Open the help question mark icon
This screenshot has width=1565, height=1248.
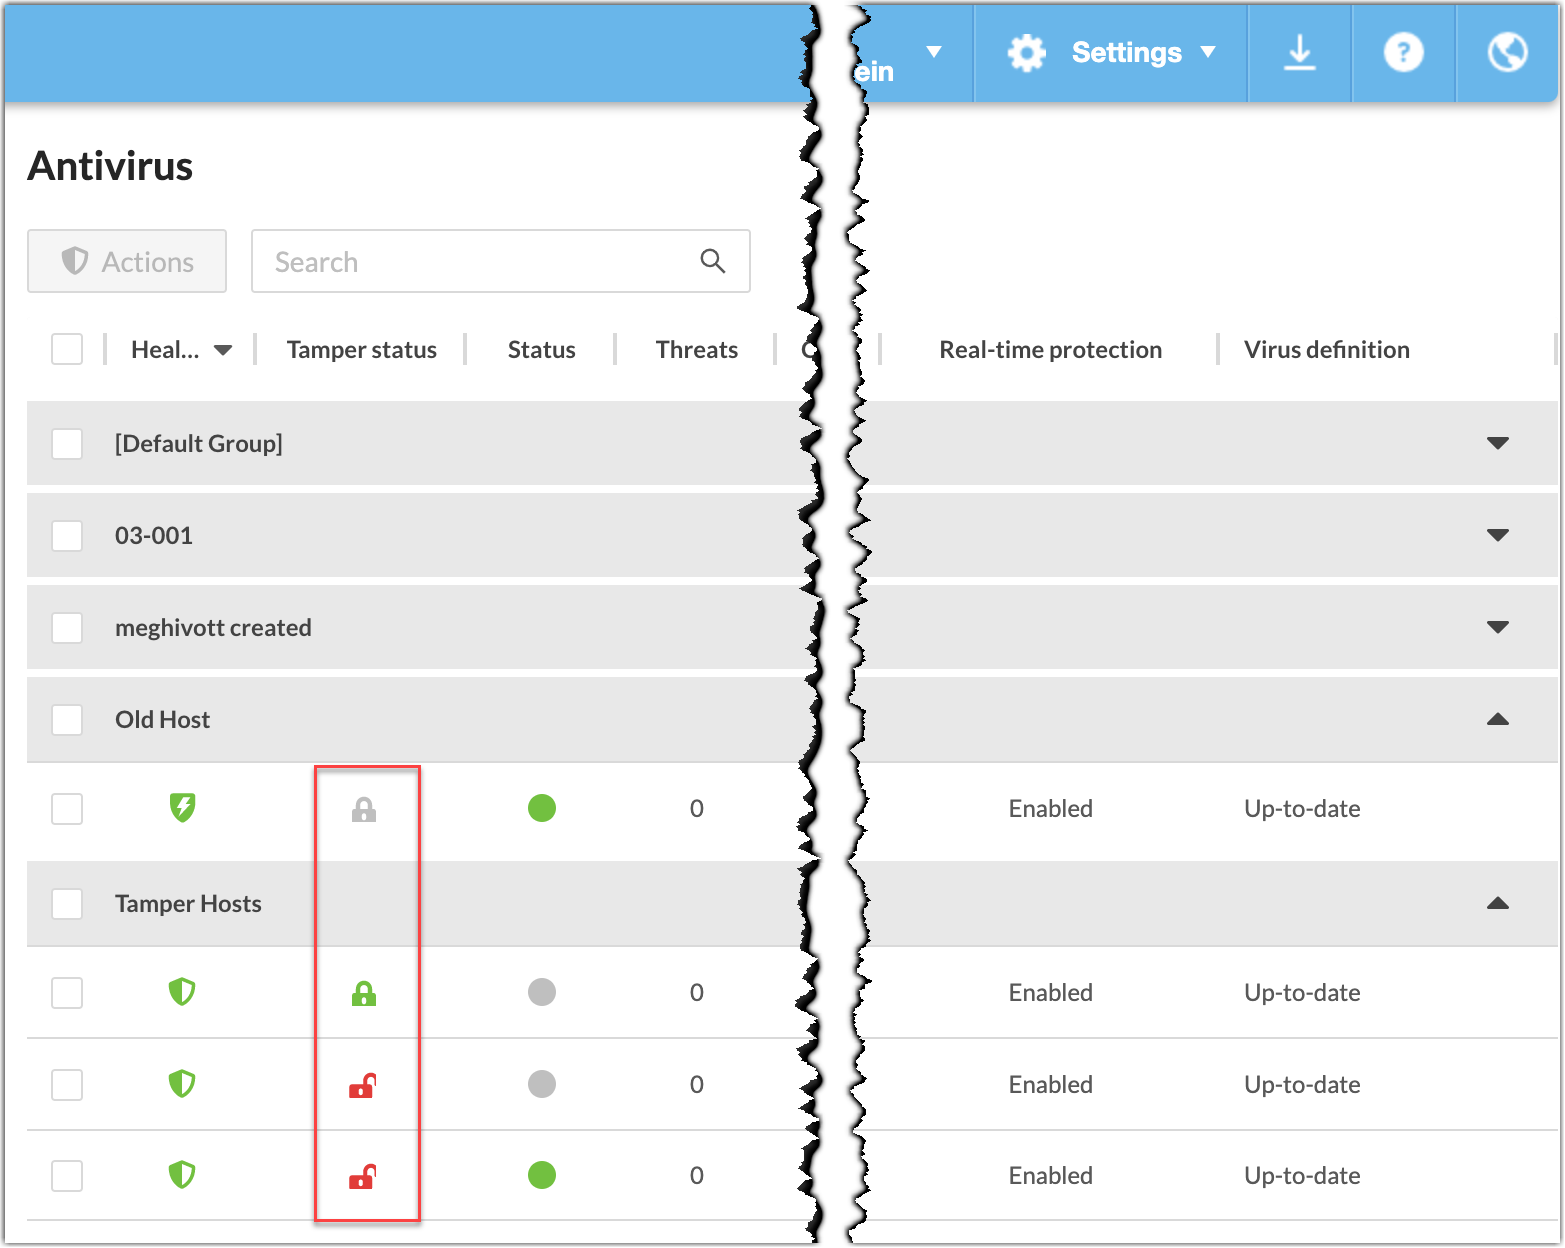pyautogui.click(x=1403, y=52)
